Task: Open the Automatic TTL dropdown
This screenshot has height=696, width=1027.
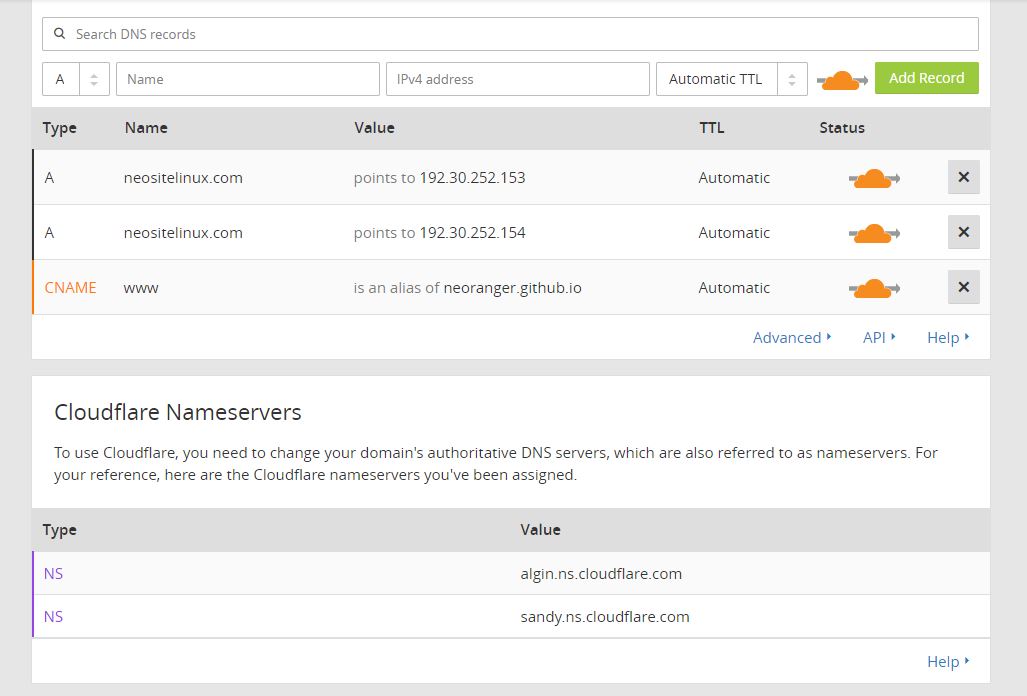Action: coord(731,79)
